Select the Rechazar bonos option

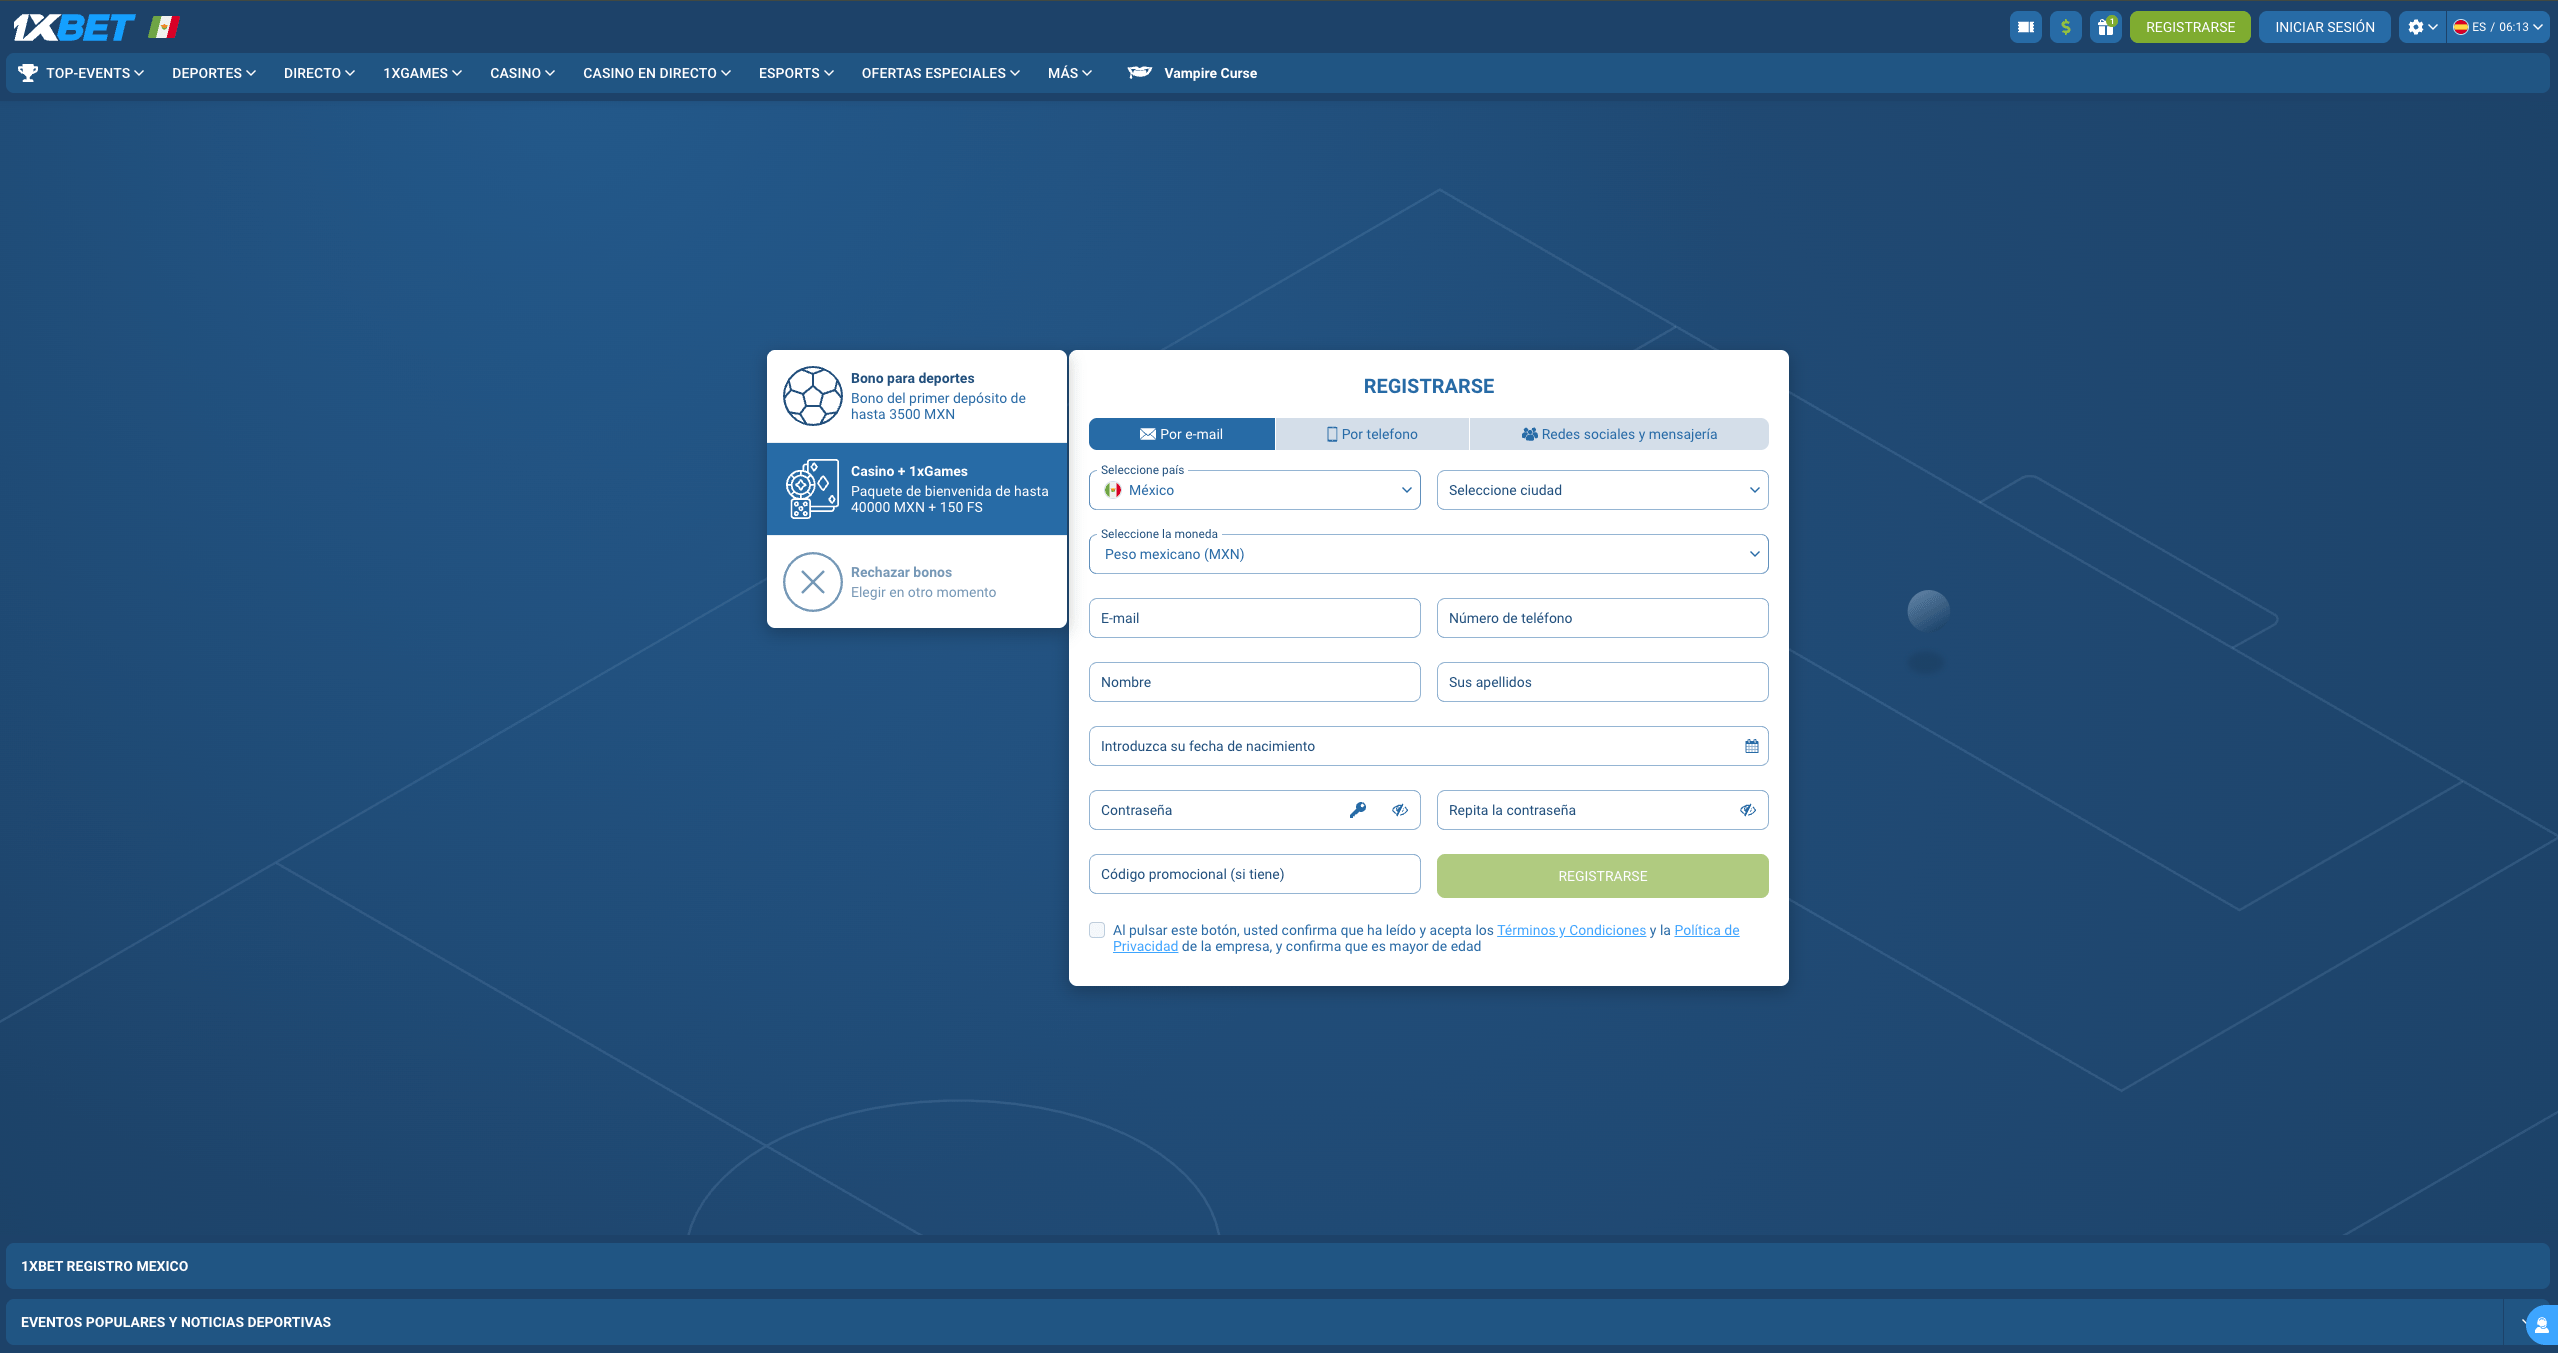coord(916,582)
